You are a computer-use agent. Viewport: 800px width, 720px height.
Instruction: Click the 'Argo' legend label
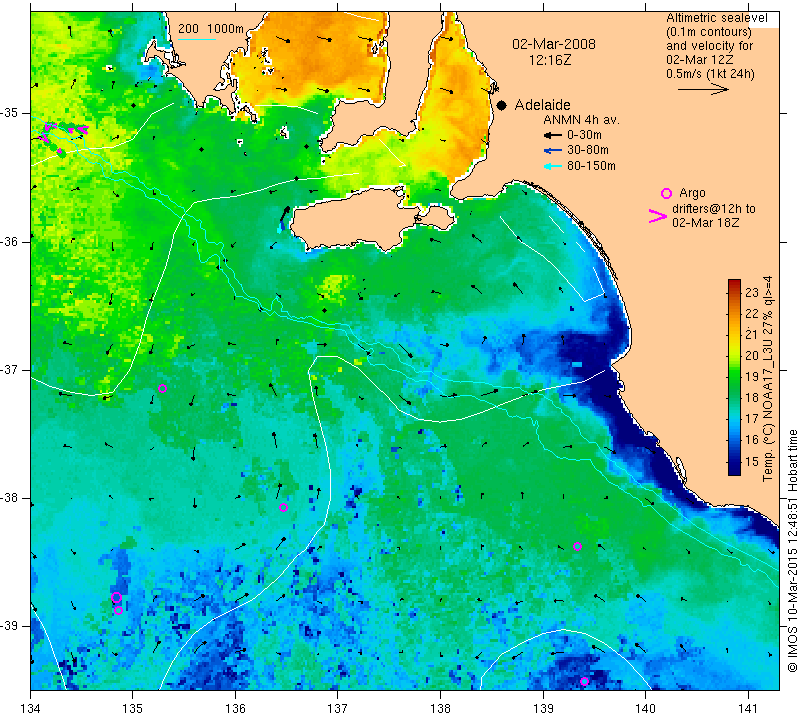pos(692,193)
